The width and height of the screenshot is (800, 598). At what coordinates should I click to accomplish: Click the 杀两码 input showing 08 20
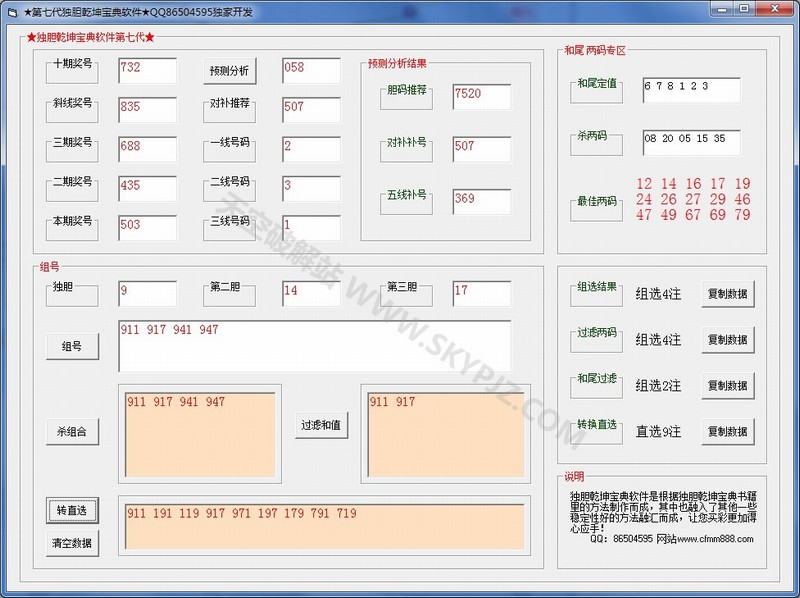coord(693,141)
